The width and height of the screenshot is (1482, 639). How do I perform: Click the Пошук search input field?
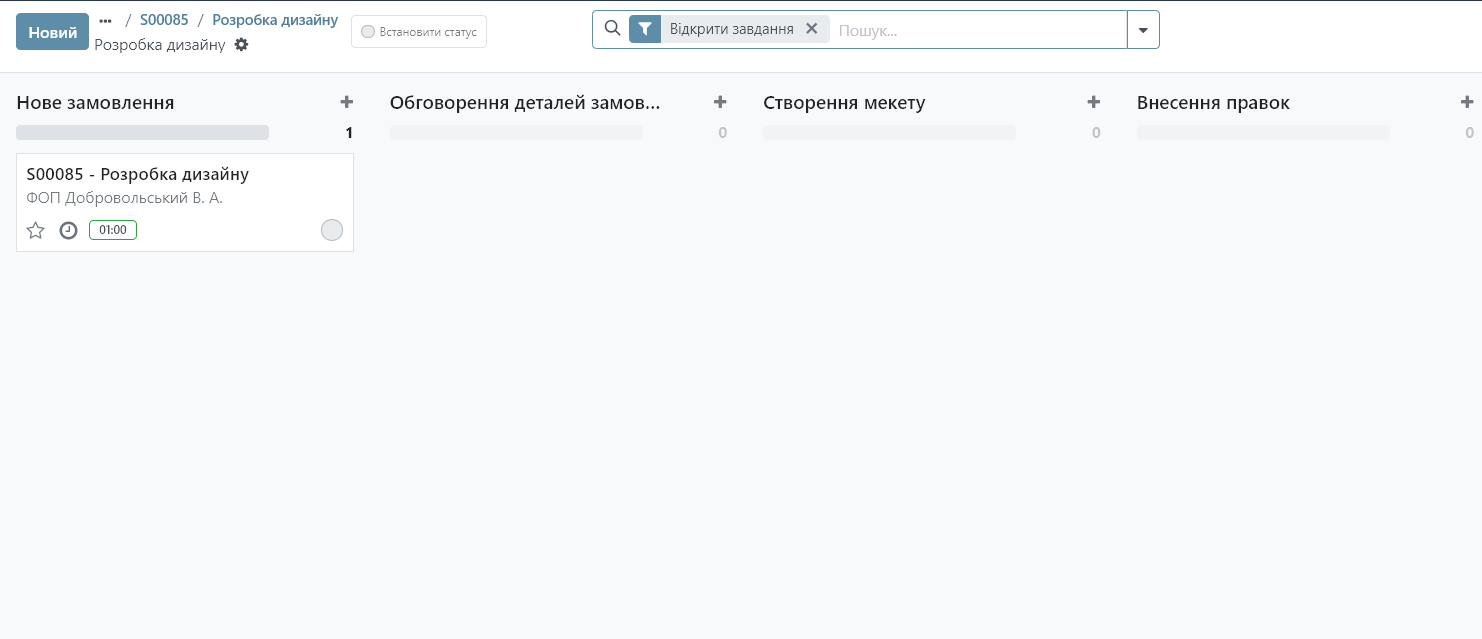[975, 30]
